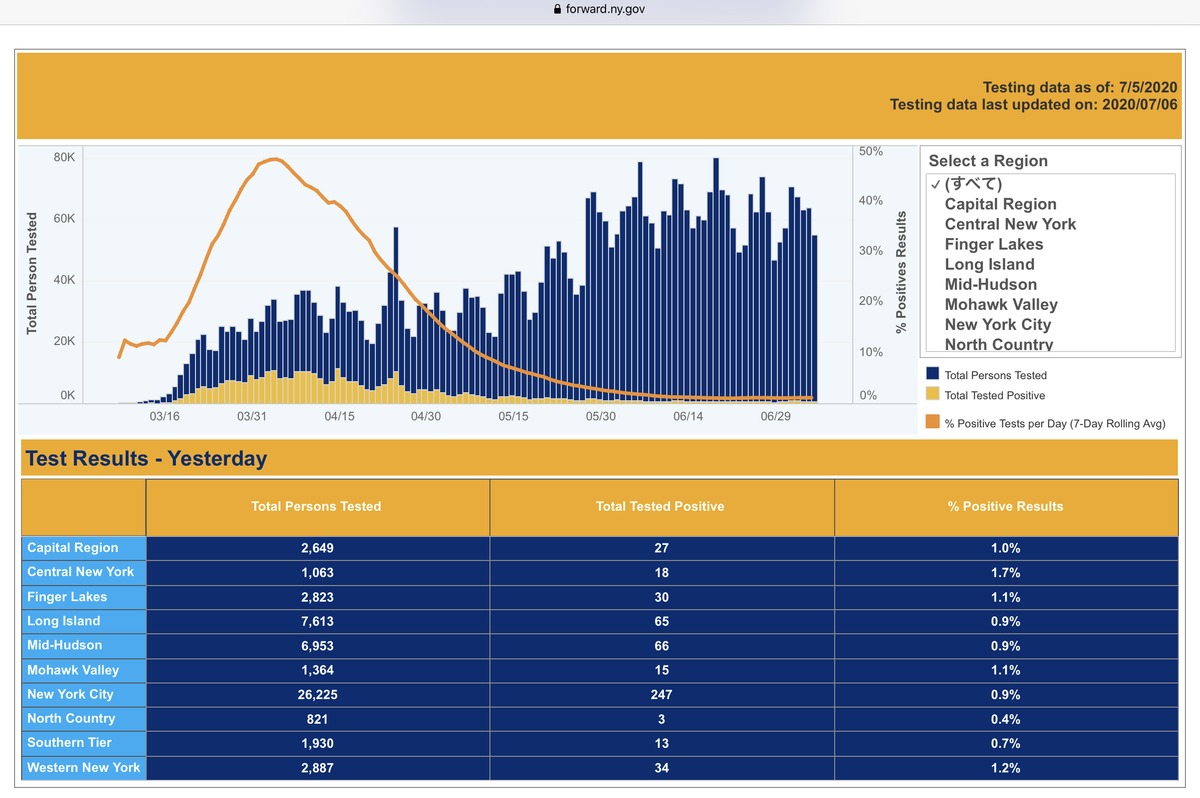Click the yellow Total Tested Positive swatch
Viewport: 1200px width, 798px height.
point(933,394)
